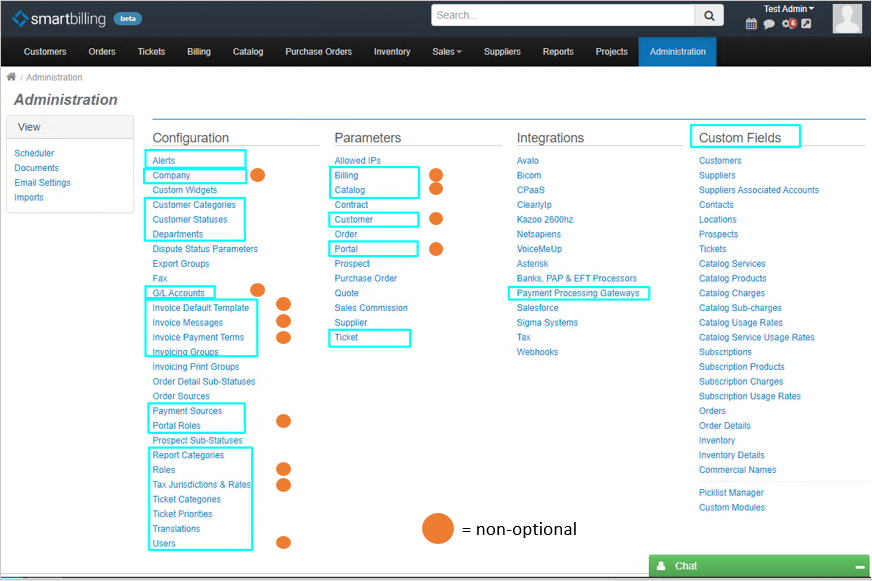This screenshot has width=872, height=581.
Task: Open the Users configuration link
Action: pyautogui.click(x=164, y=544)
